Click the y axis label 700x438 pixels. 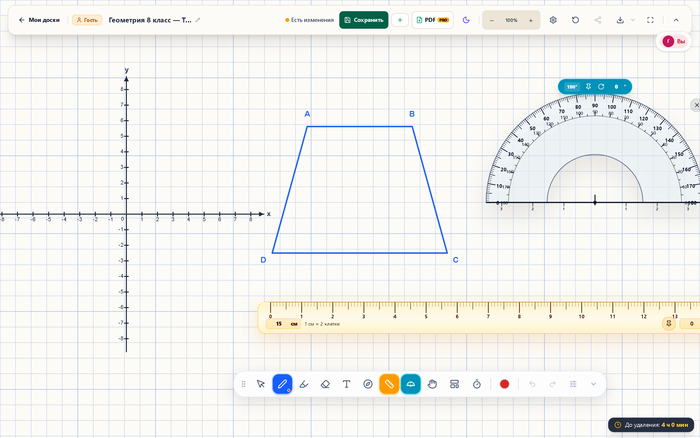pyautogui.click(x=127, y=70)
